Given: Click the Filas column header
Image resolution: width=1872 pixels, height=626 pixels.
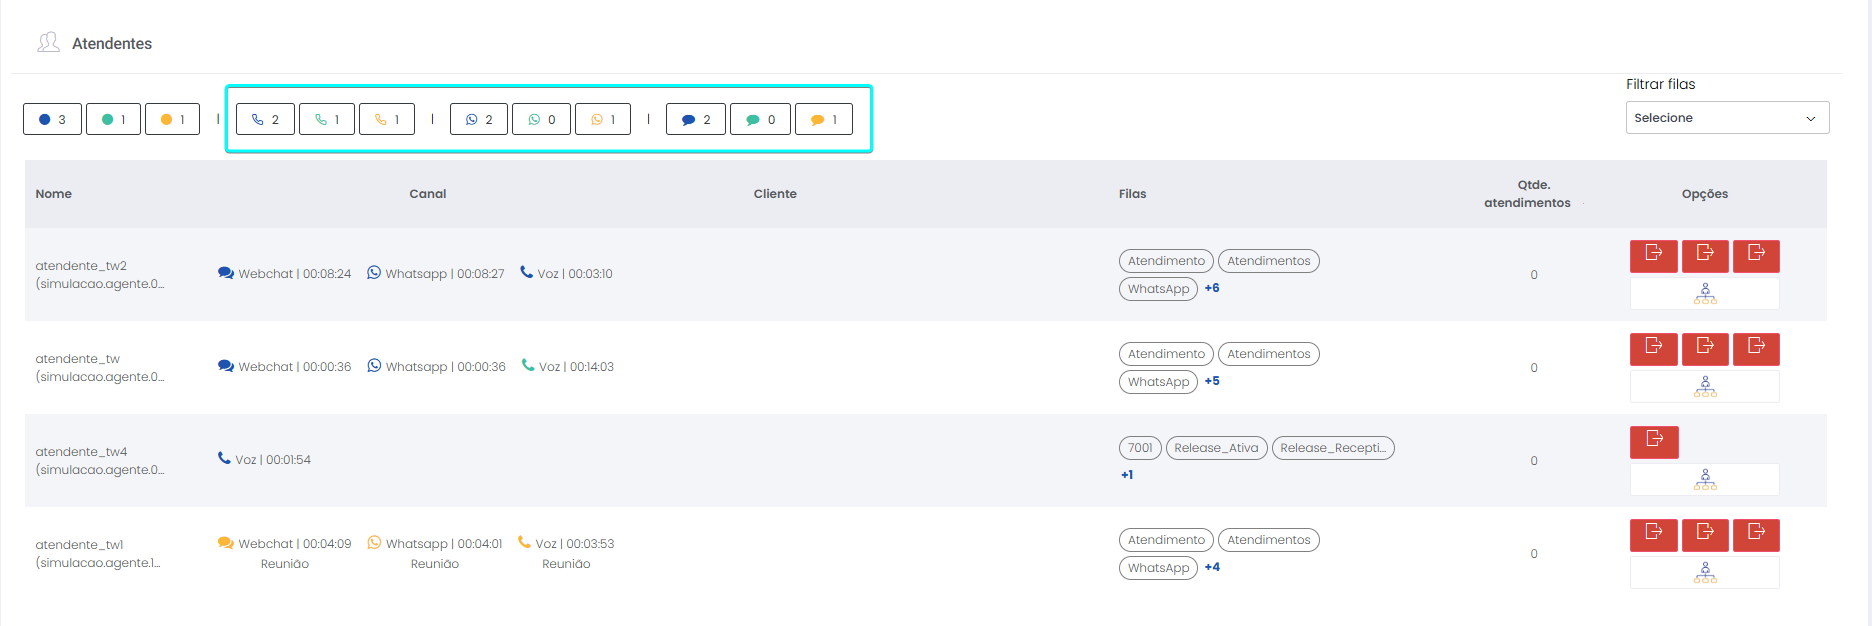Looking at the screenshot, I should [1132, 194].
